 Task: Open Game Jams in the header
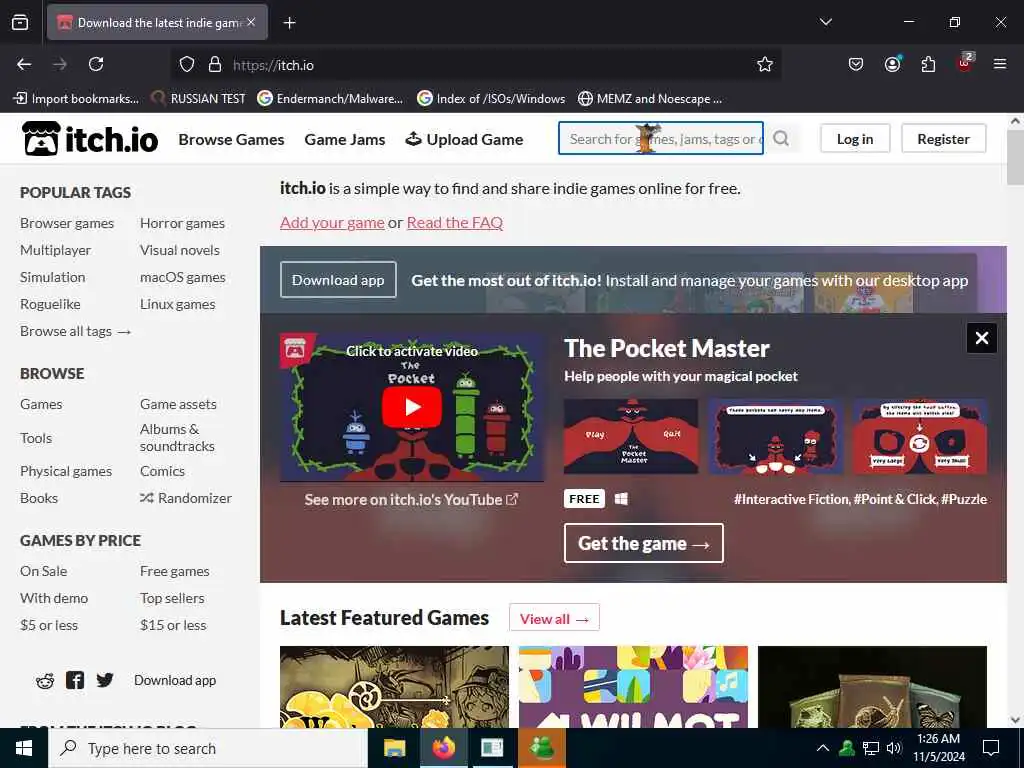point(345,139)
